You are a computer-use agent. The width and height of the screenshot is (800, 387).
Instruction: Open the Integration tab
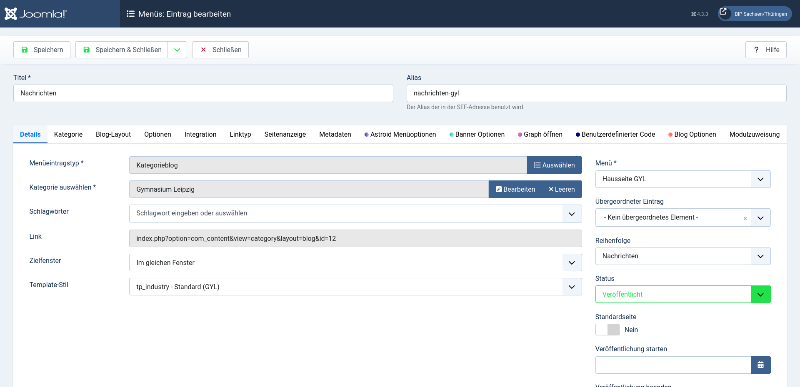click(201, 135)
